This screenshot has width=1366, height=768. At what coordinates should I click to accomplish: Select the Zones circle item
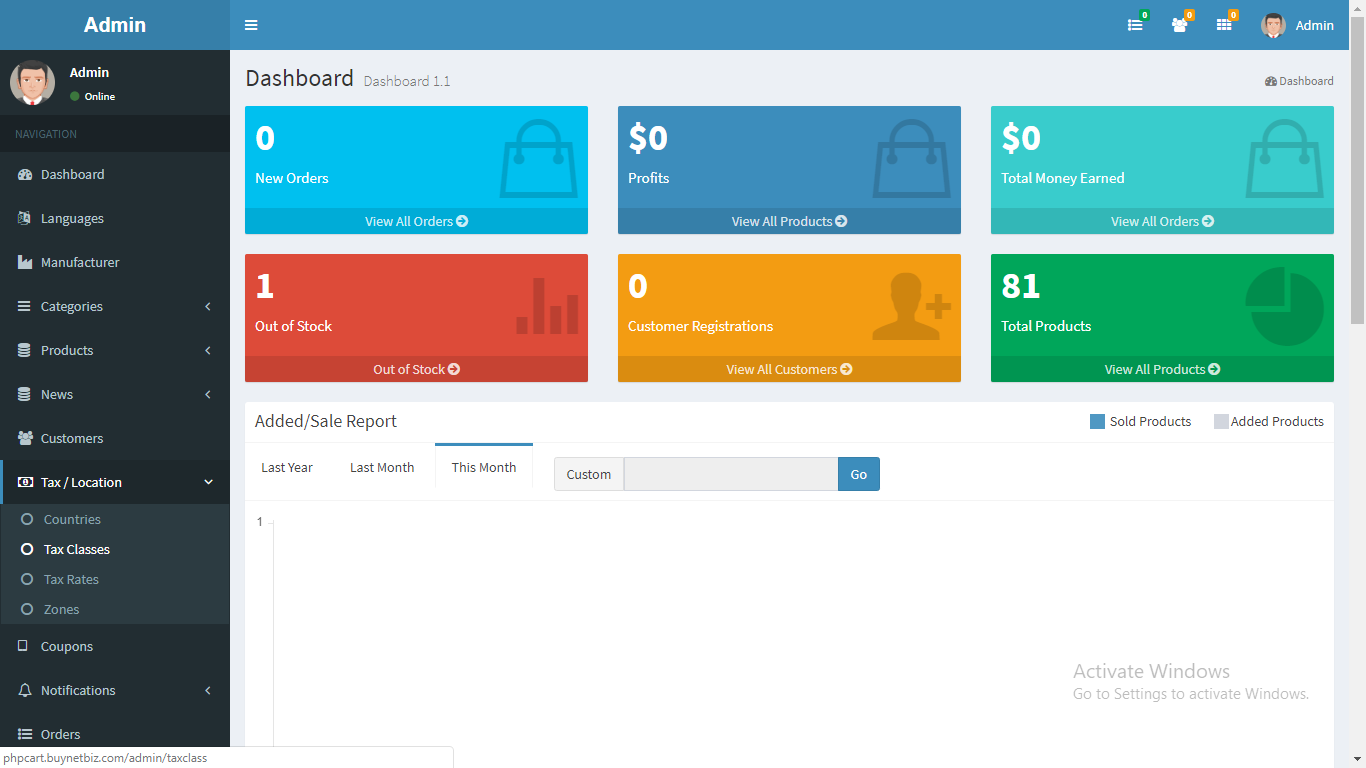pyautogui.click(x=27, y=609)
